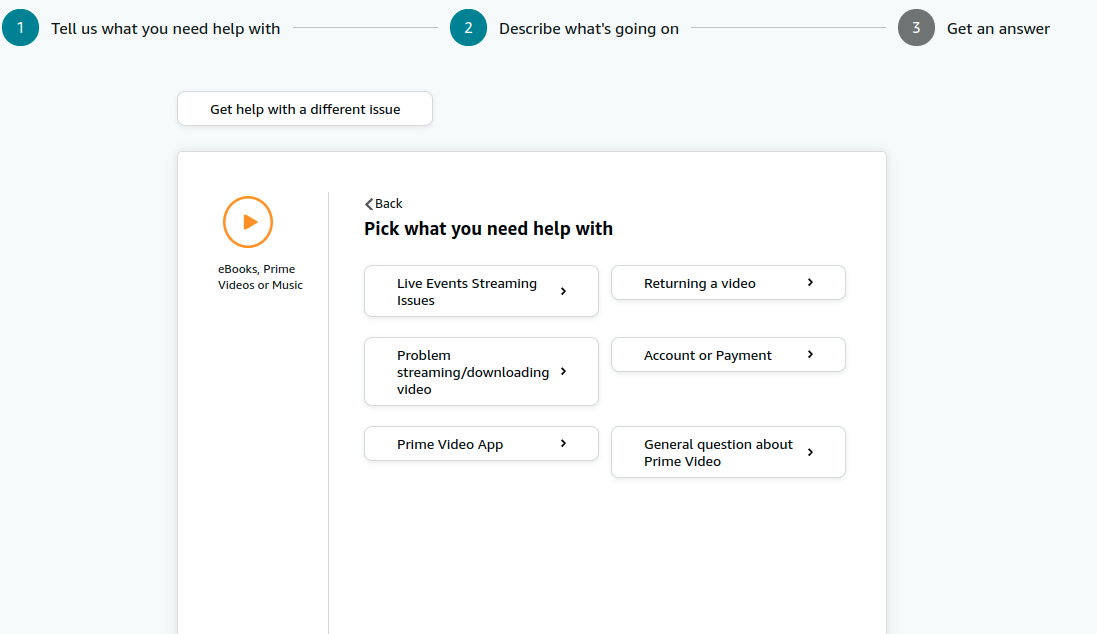The width and height of the screenshot is (1097, 634).
Task: Click chevron beside Account or Payment
Action: coord(810,355)
